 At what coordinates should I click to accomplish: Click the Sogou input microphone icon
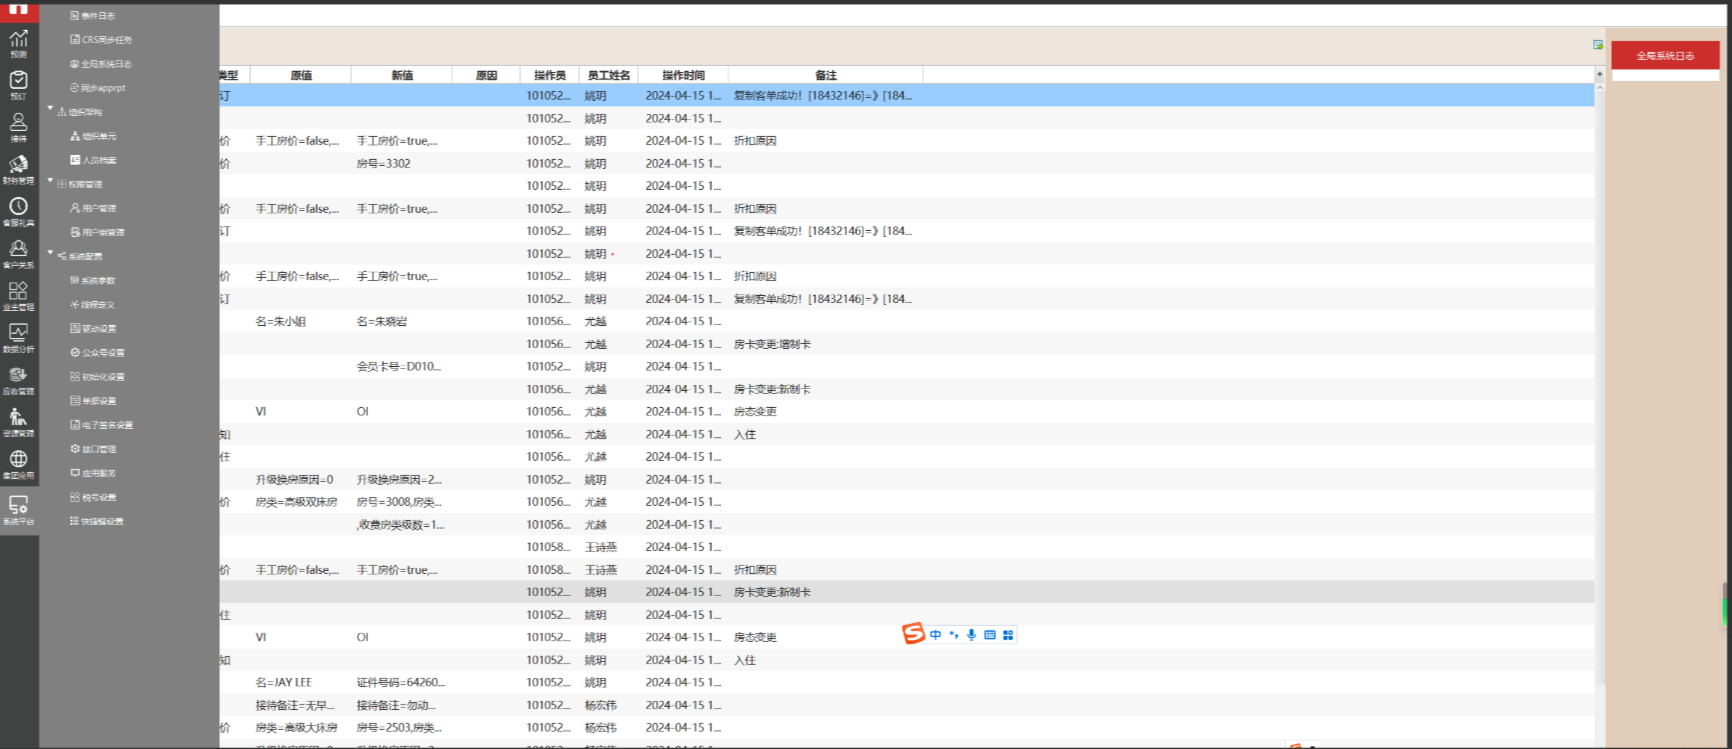[971, 635]
